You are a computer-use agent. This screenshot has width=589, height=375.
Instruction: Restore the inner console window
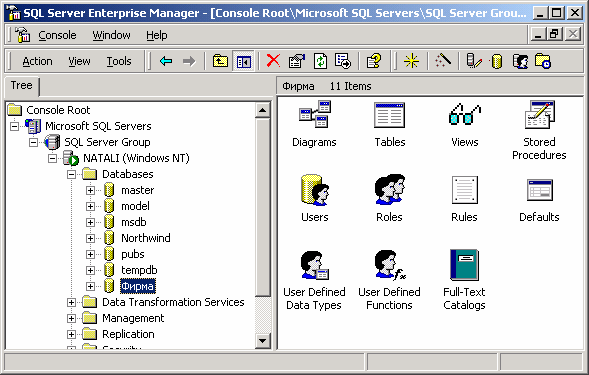555,35
